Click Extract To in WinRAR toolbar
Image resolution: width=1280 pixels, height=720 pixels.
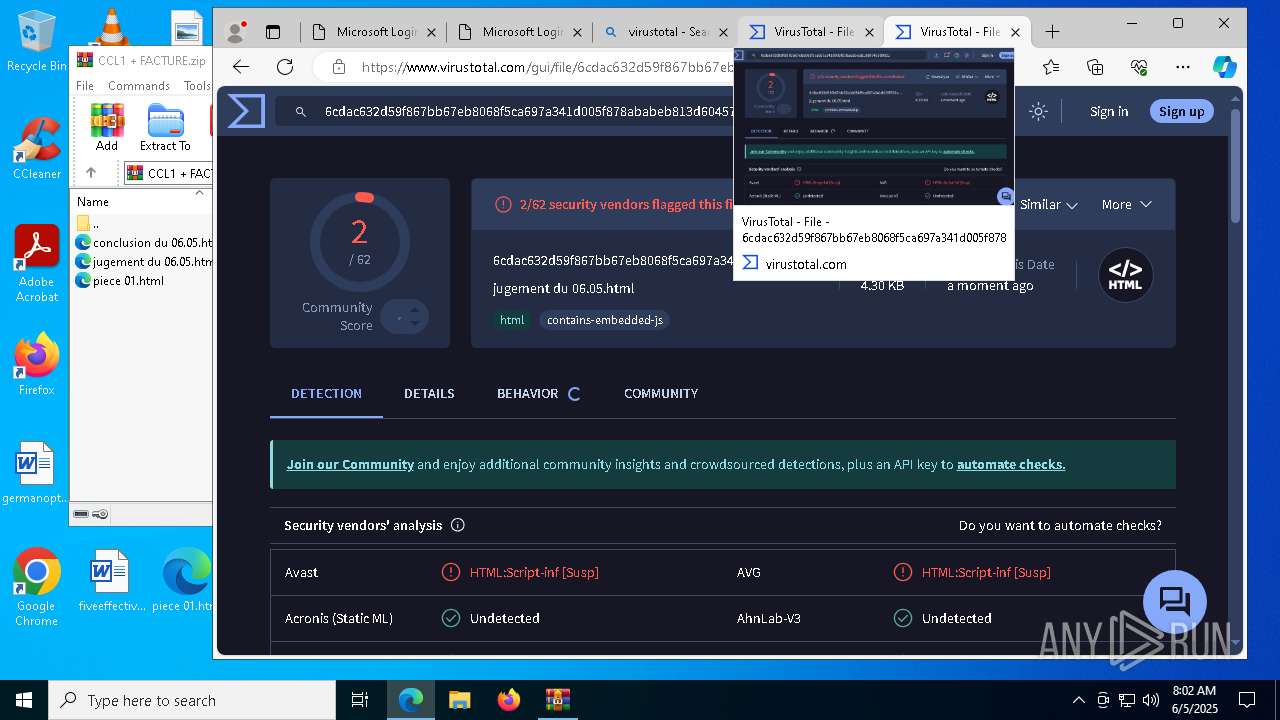(x=165, y=127)
